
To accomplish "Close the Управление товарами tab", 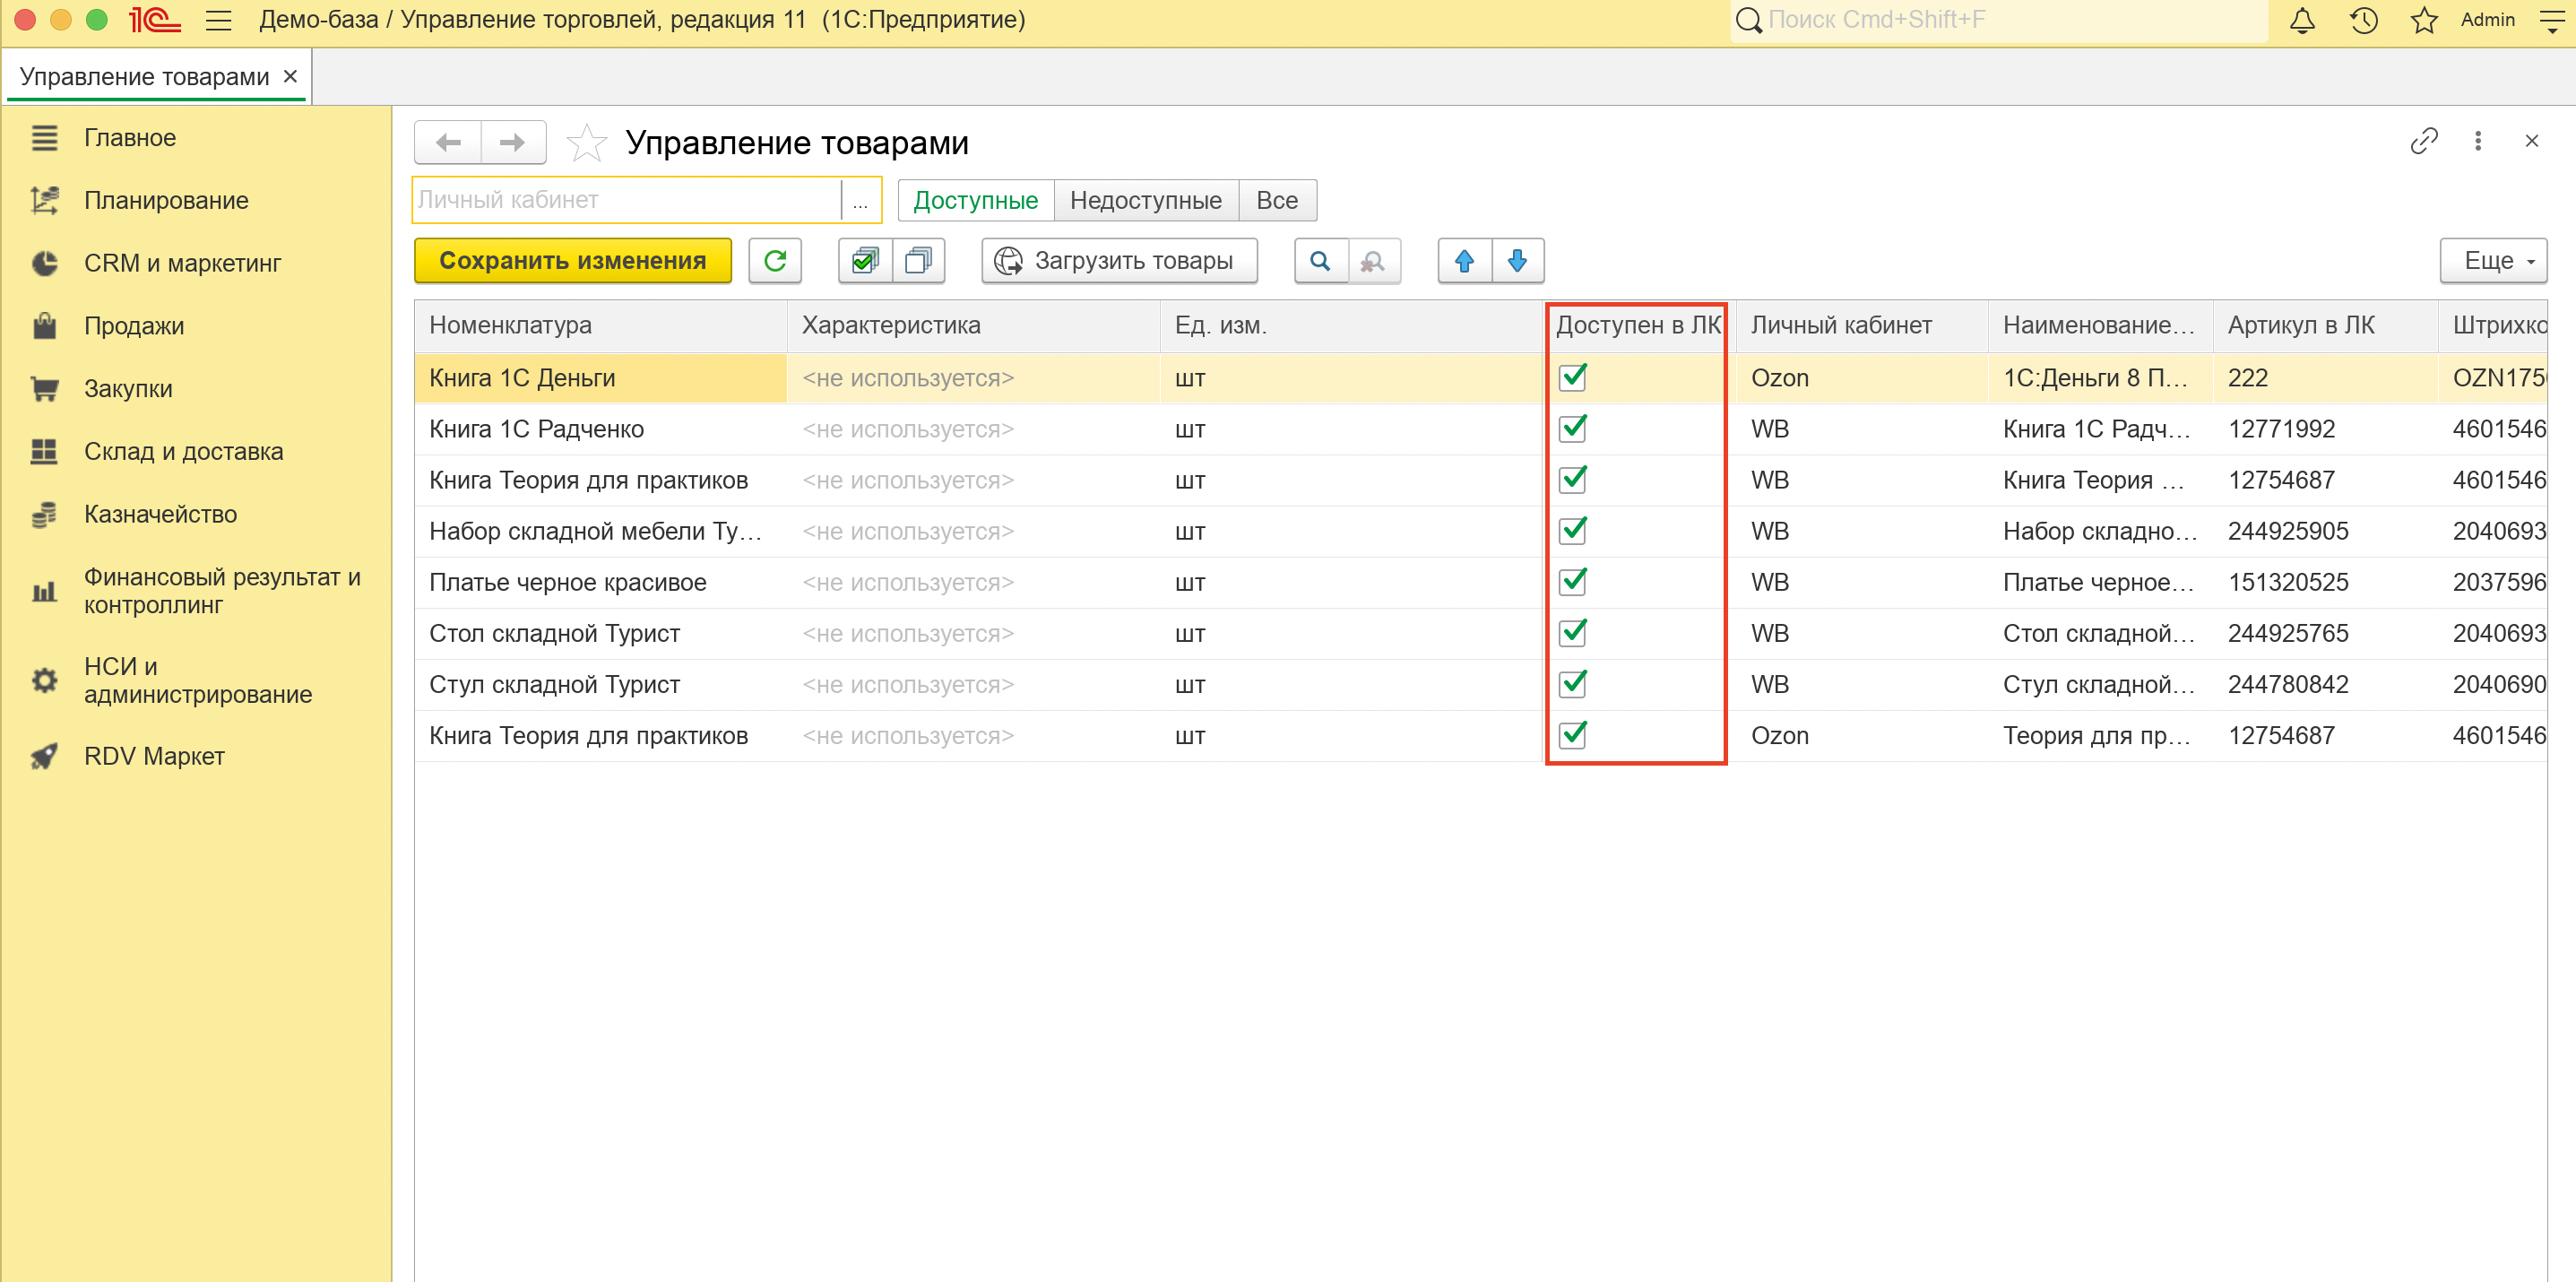I will (x=291, y=77).
